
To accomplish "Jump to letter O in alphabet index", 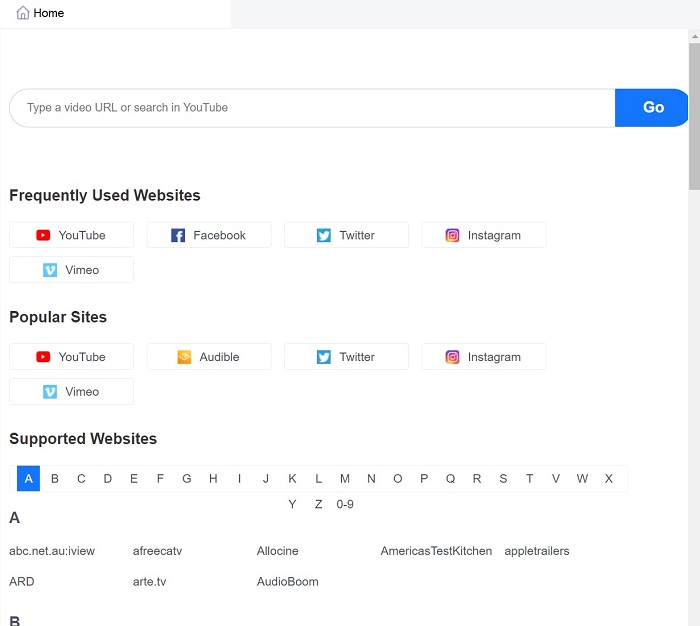I will 397,479.
